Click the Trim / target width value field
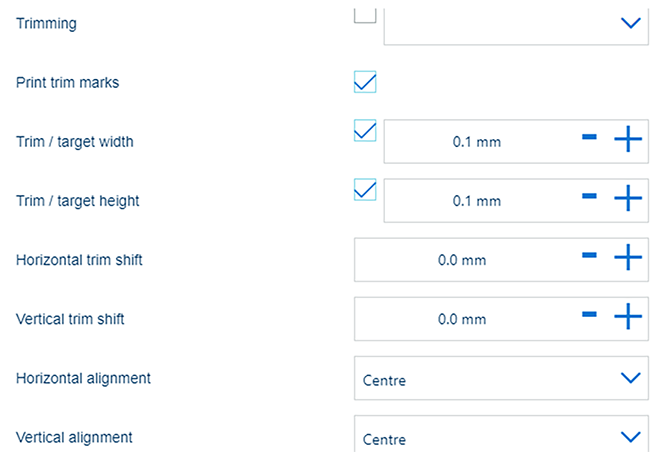This screenshot has width=668, height=452. 476,142
